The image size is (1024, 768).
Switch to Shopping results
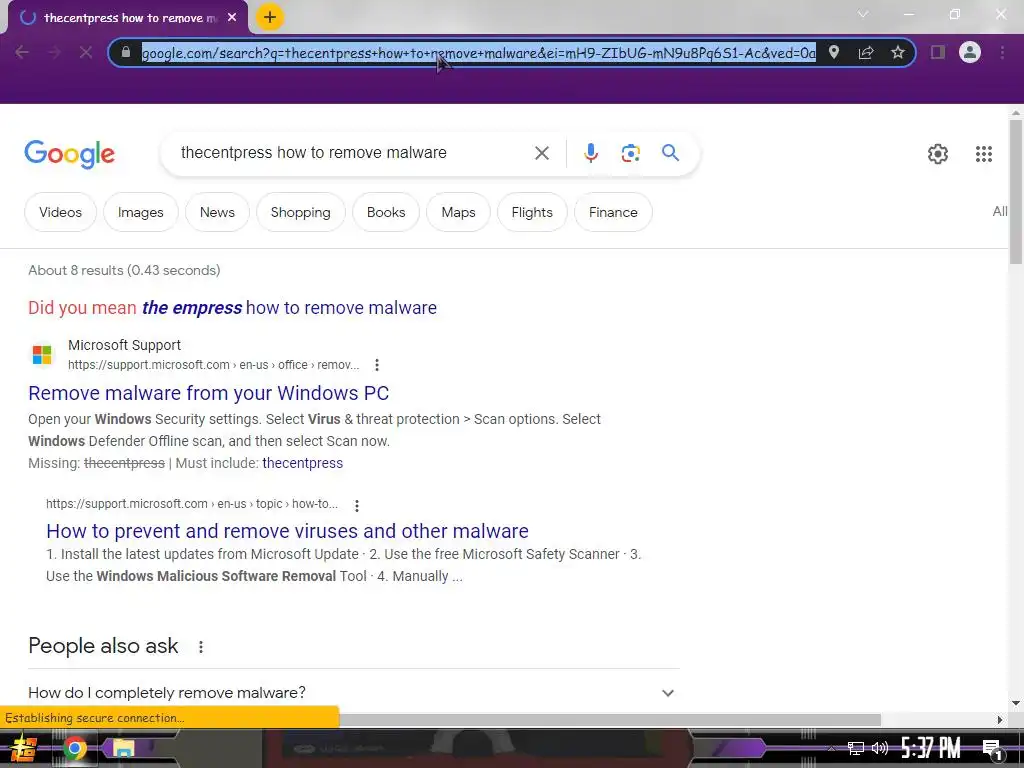300,212
